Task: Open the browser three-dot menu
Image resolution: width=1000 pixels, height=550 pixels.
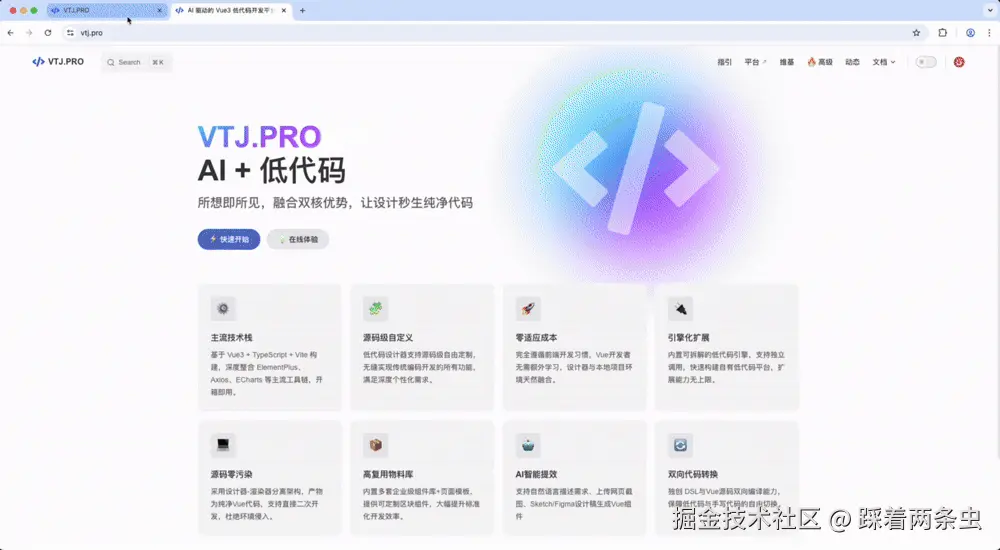Action: click(x=990, y=33)
